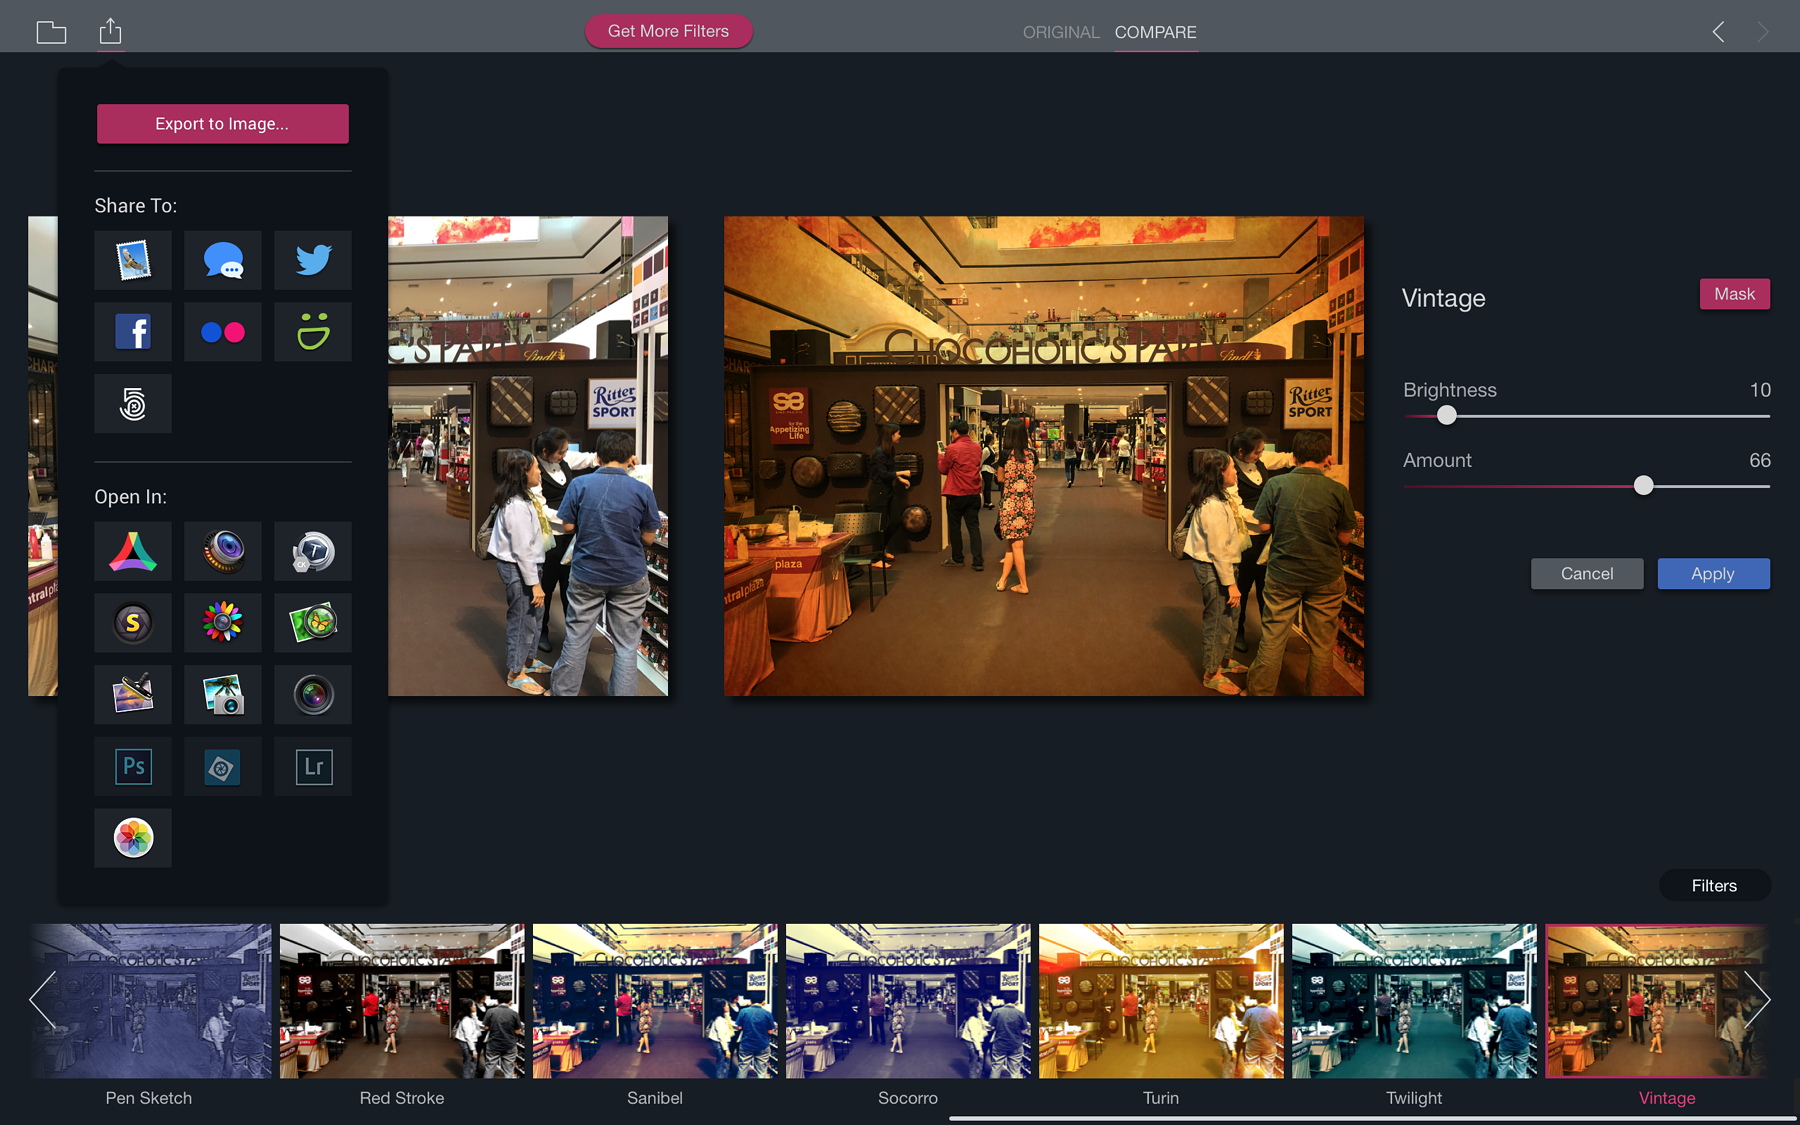Image resolution: width=1800 pixels, height=1125 pixels.
Task: Share to Facebook icon
Action: point(133,332)
